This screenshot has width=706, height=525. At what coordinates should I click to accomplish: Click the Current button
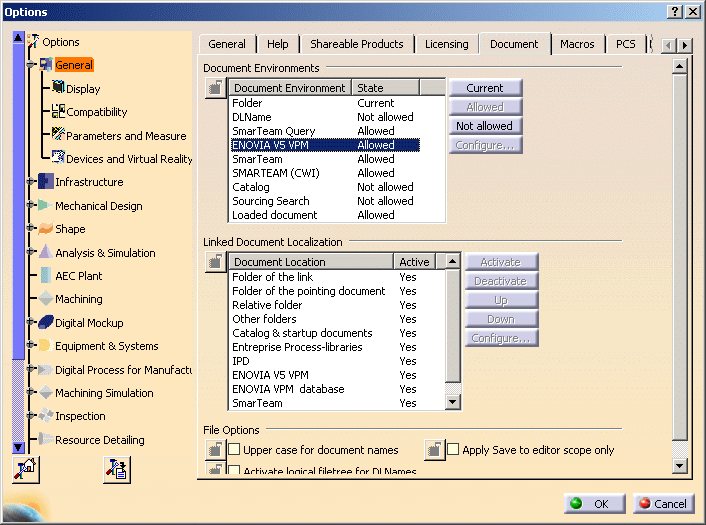[x=485, y=88]
